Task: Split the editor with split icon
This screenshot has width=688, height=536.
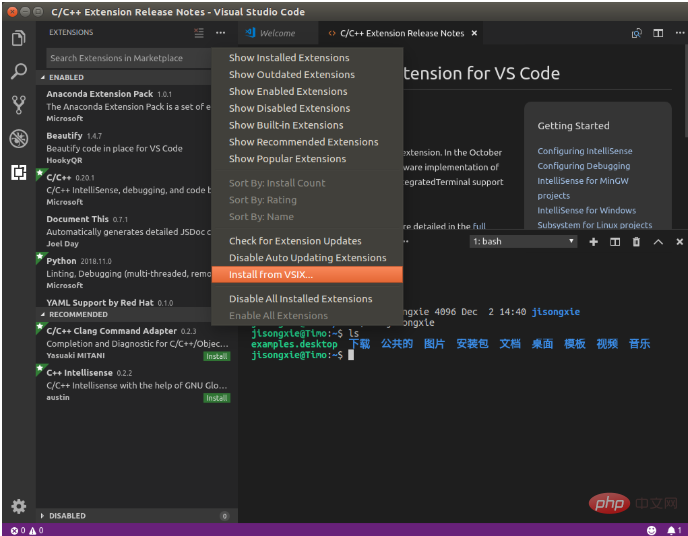Action: coord(658,33)
